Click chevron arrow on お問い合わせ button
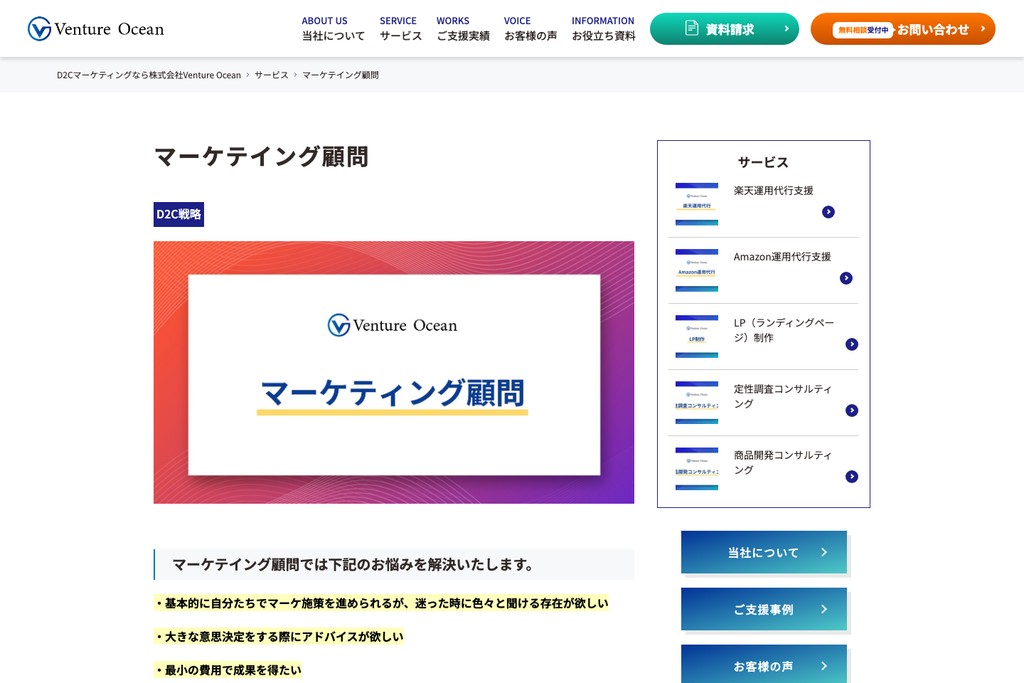 [x=982, y=29]
